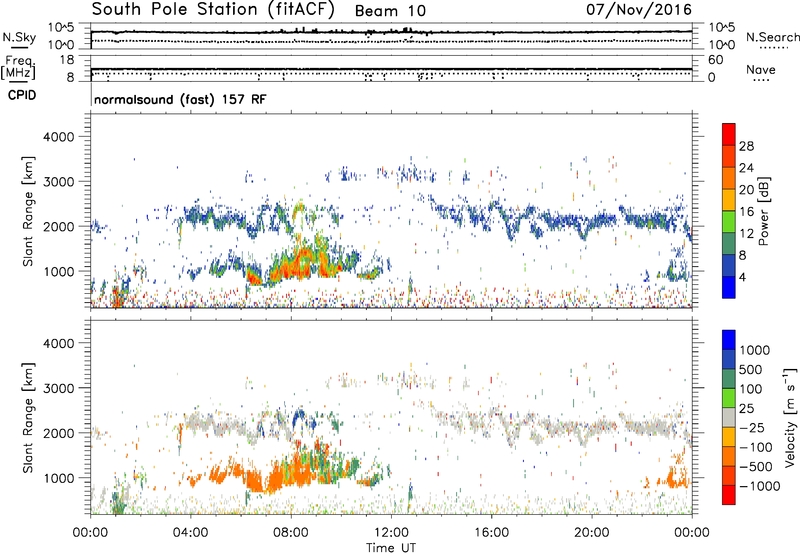Click the 1000 tick in power panel

[x=58, y=271]
